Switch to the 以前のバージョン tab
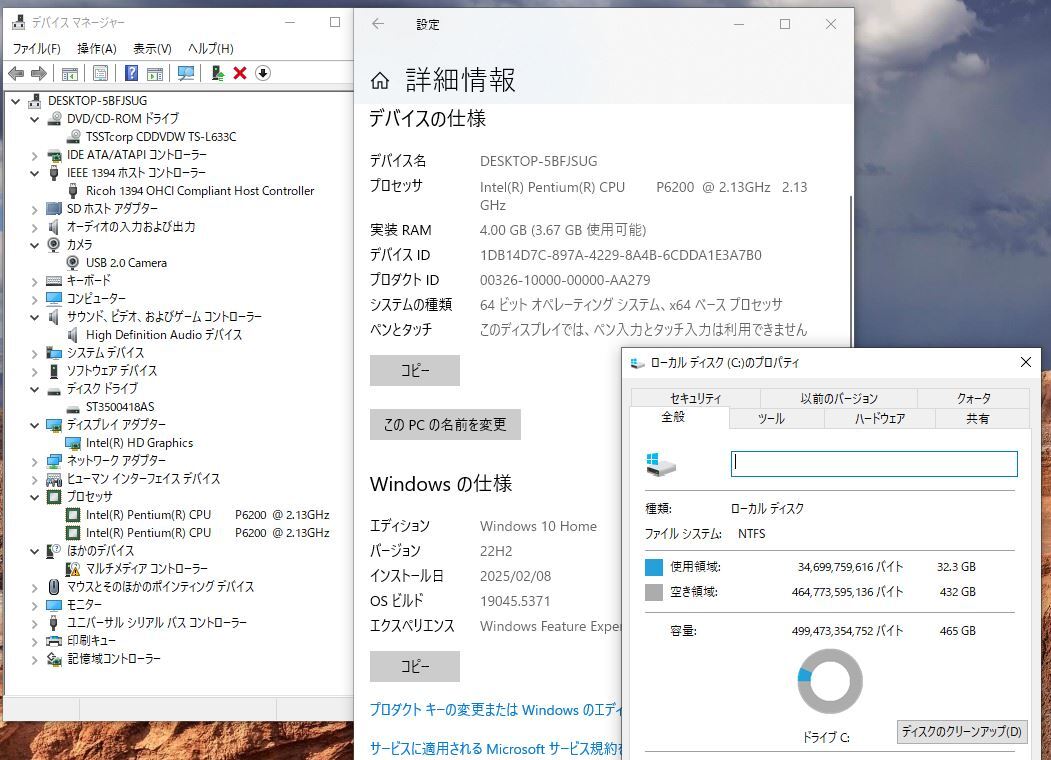The image size is (1051, 760). point(839,398)
